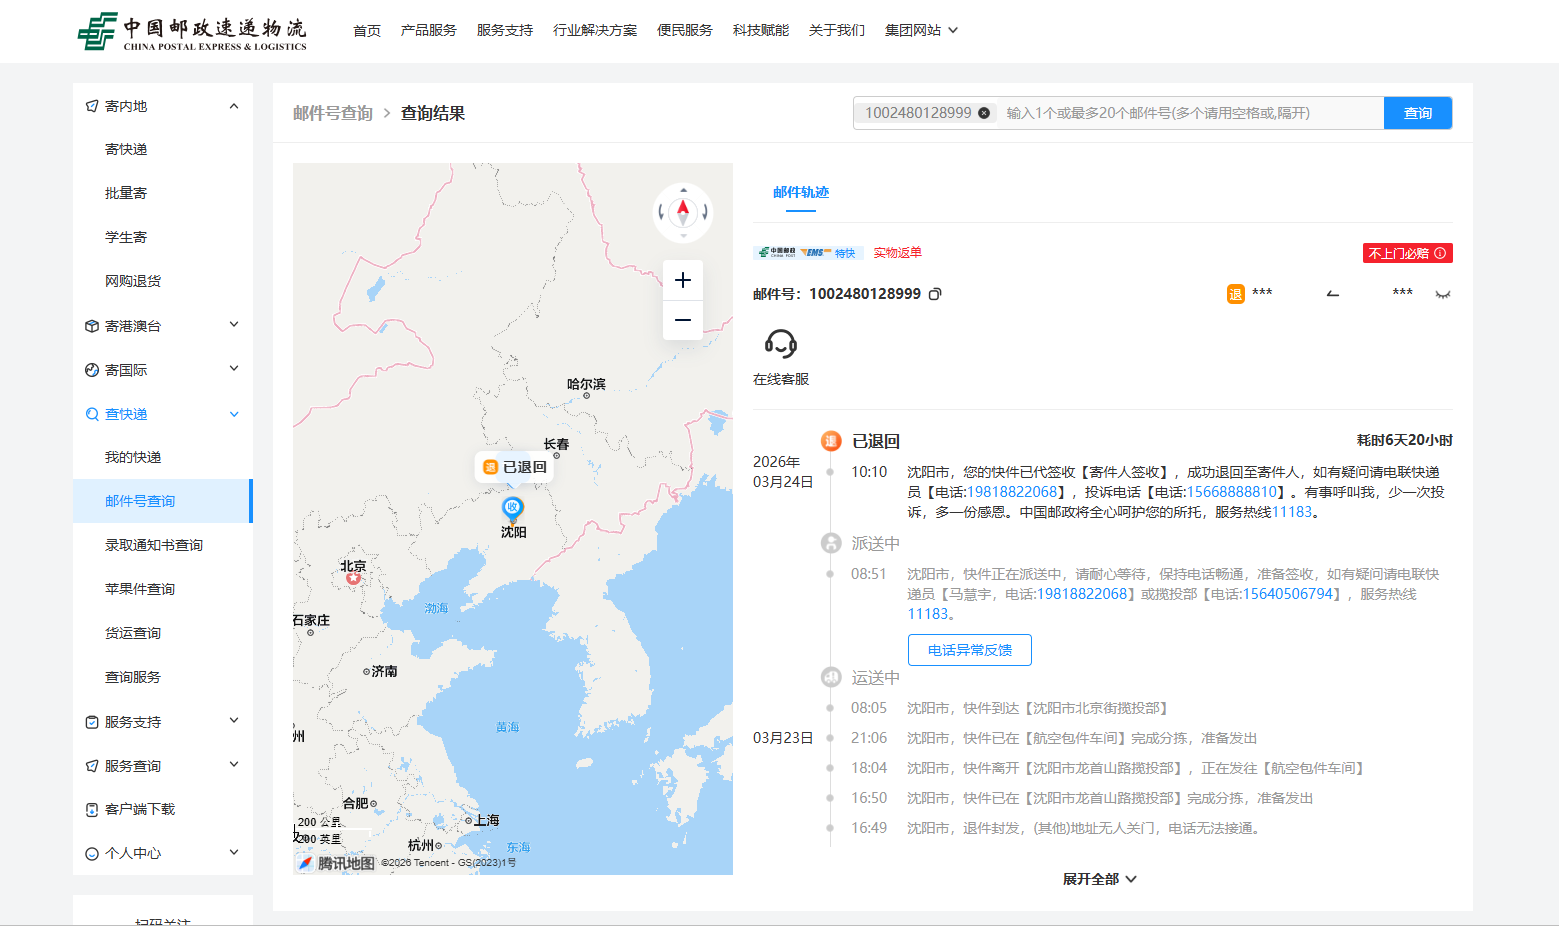Click info icon on 不上门必赔 badge

click(x=1440, y=253)
